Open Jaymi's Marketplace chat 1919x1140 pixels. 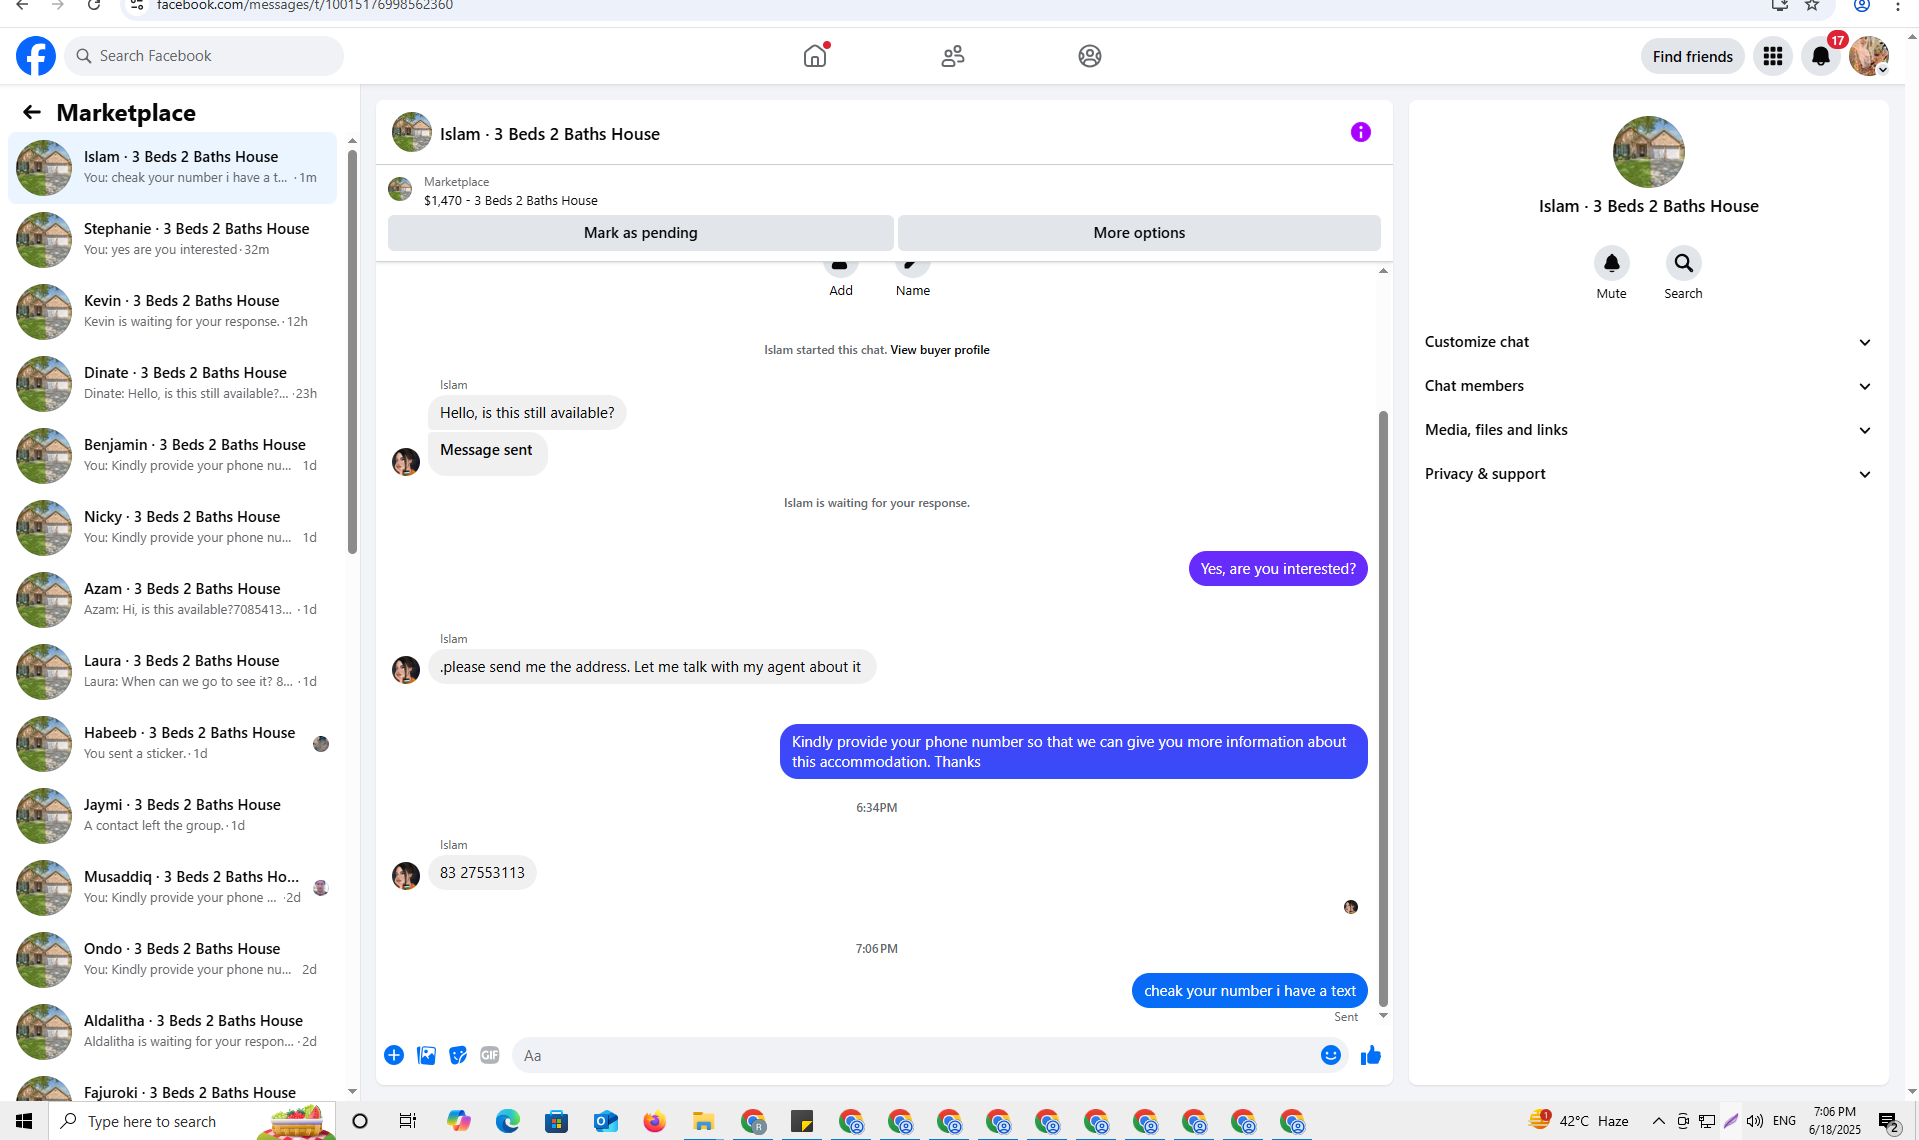173,816
